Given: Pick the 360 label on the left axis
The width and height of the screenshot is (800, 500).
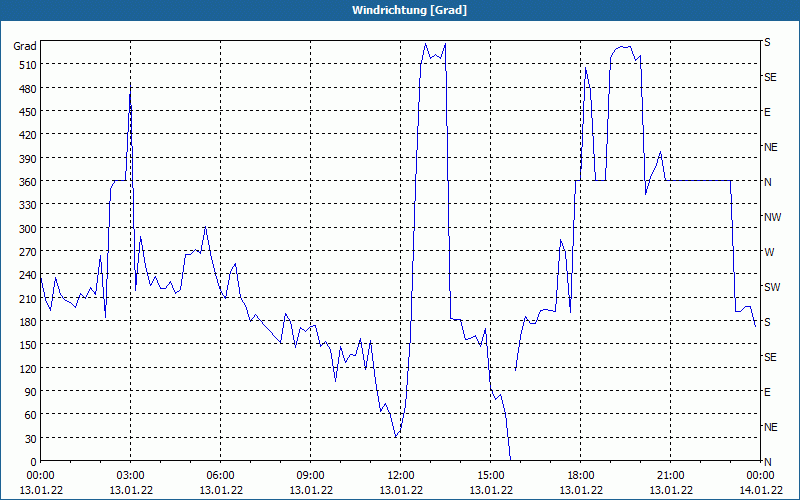Looking at the screenshot, I should (28, 182).
